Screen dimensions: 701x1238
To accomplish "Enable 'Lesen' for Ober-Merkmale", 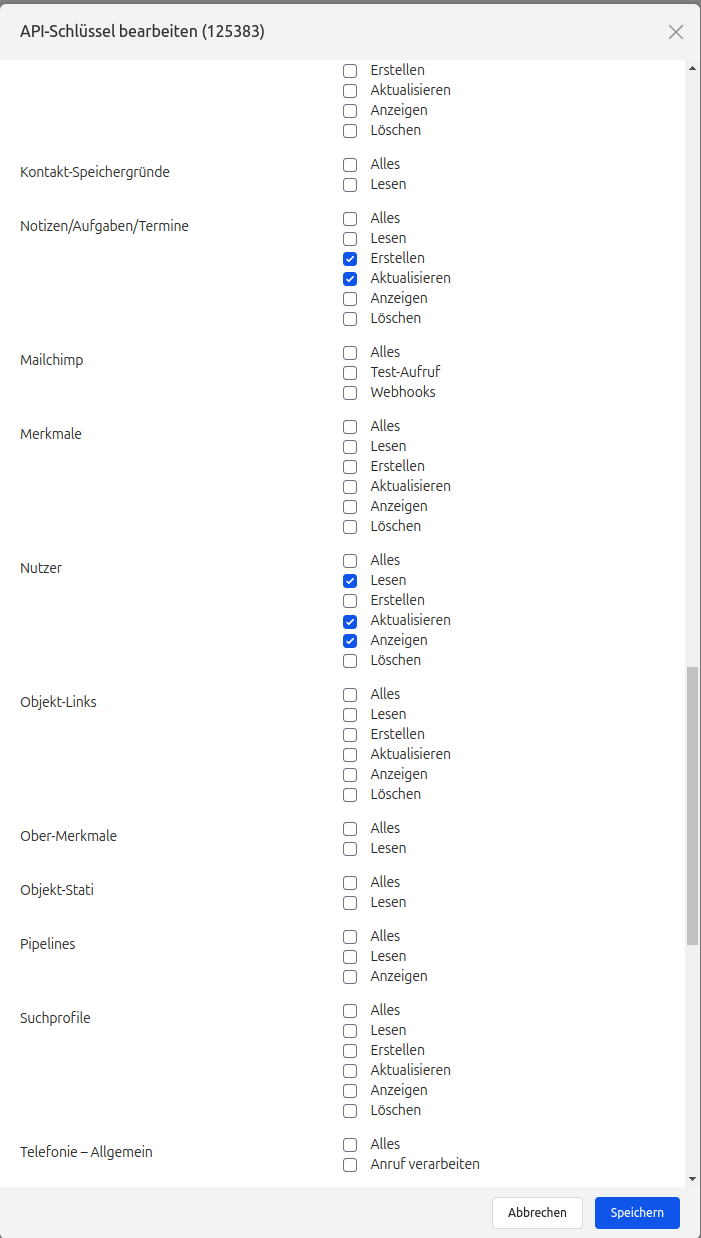I will pyautogui.click(x=349, y=848).
